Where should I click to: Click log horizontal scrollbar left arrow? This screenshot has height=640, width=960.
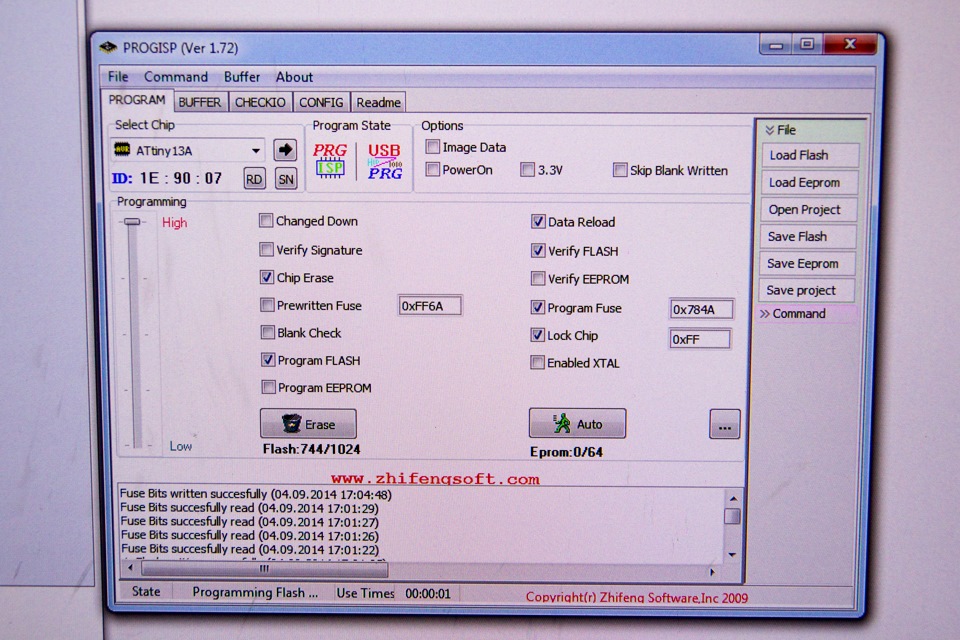point(129,568)
